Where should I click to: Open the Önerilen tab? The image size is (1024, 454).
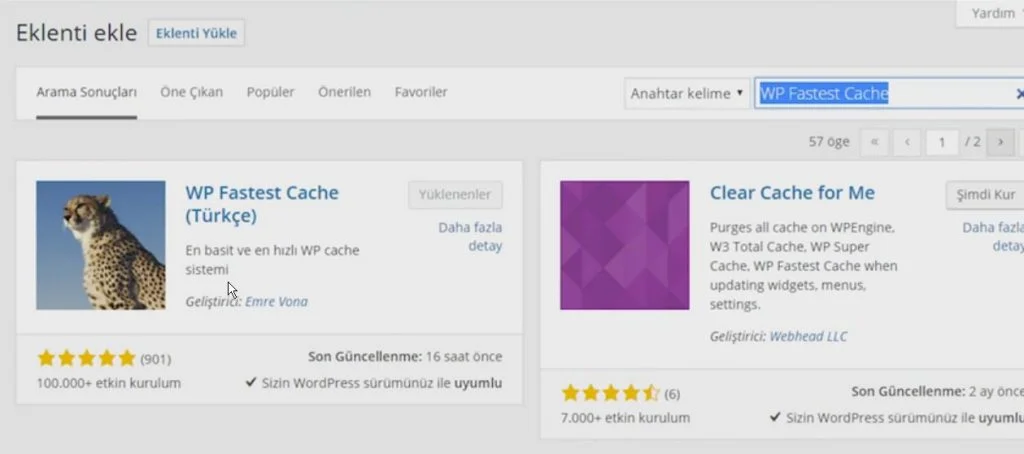[344, 92]
